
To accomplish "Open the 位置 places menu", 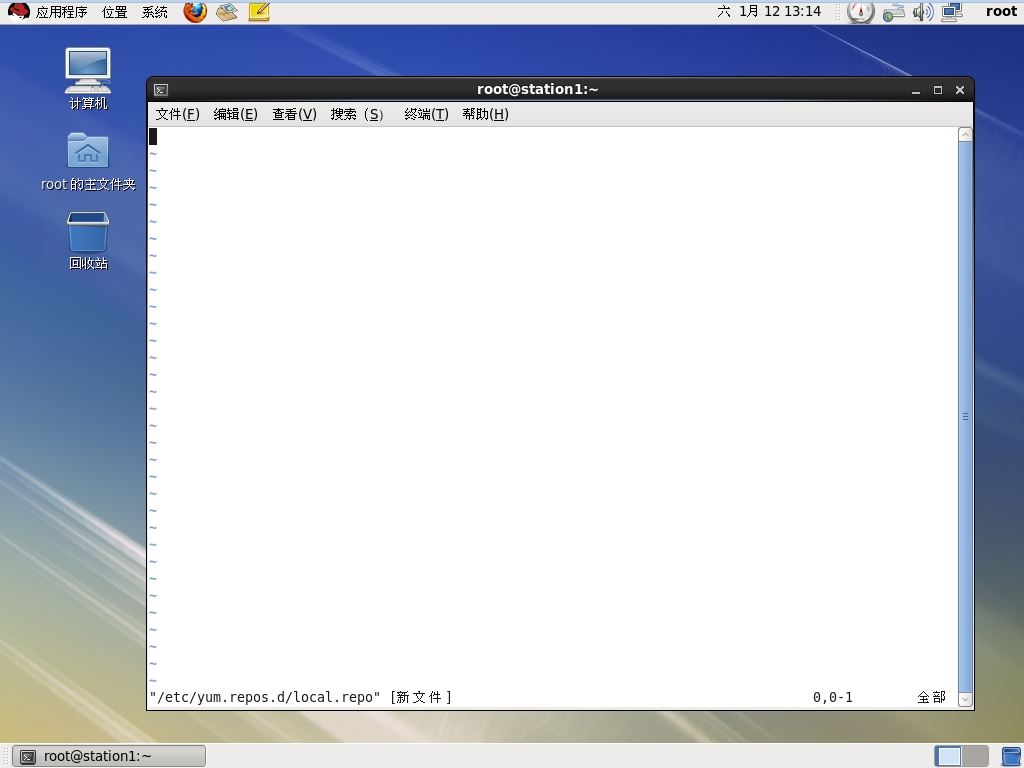I will click(114, 12).
